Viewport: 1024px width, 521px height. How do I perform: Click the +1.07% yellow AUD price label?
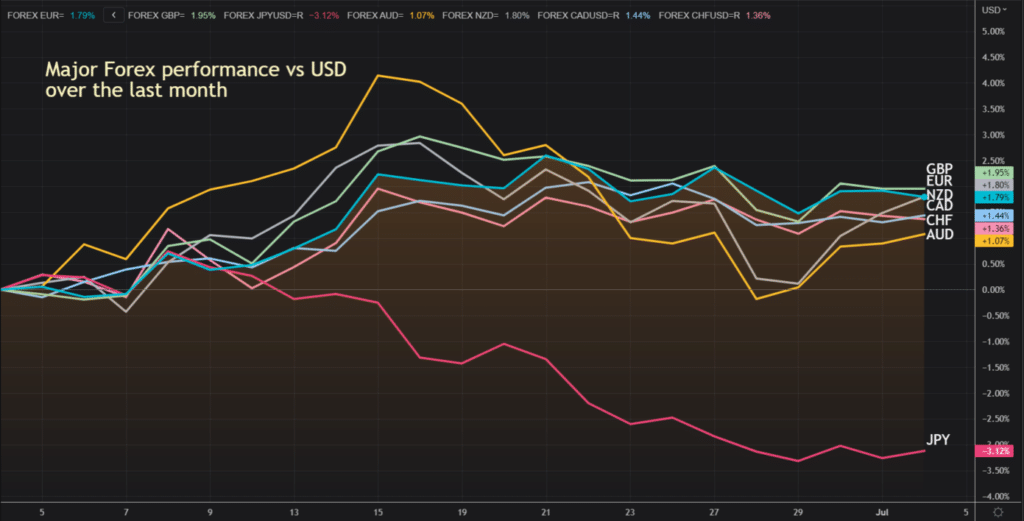click(x=994, y=241)
